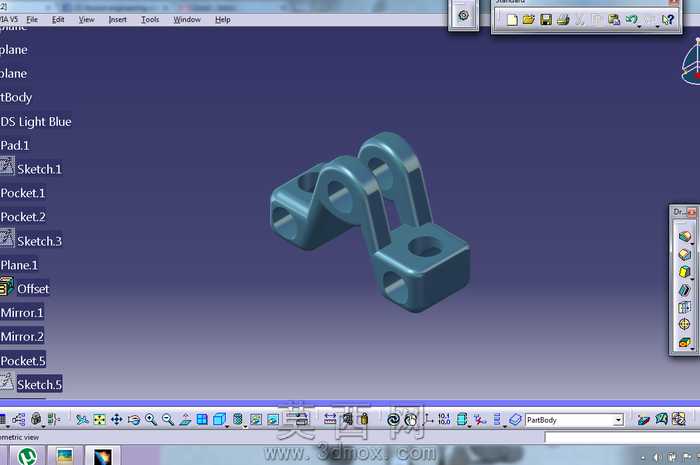Click the Print icon in Standard toolbar

pyautogui.click(x=563, y=20)
